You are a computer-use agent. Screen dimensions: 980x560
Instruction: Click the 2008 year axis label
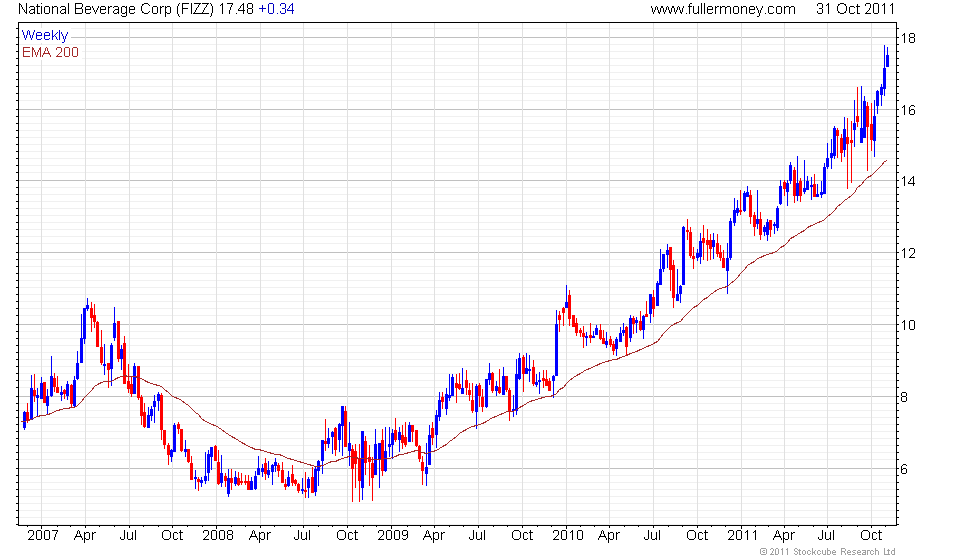[218, 536]
